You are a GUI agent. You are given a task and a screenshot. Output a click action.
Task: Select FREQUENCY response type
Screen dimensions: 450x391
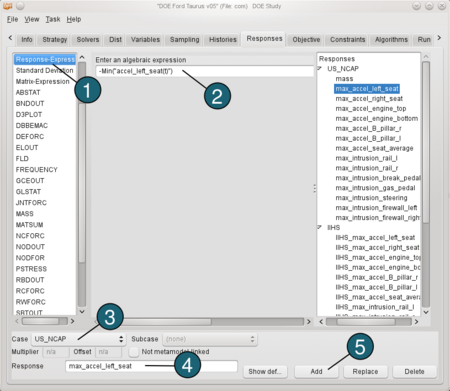(45, 169)
